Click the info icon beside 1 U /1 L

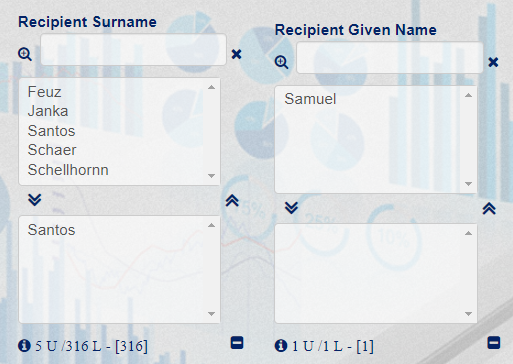(281, 346)
